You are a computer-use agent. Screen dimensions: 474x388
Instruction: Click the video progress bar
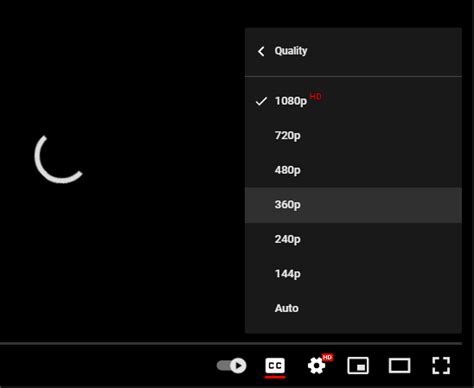(231, 343)
